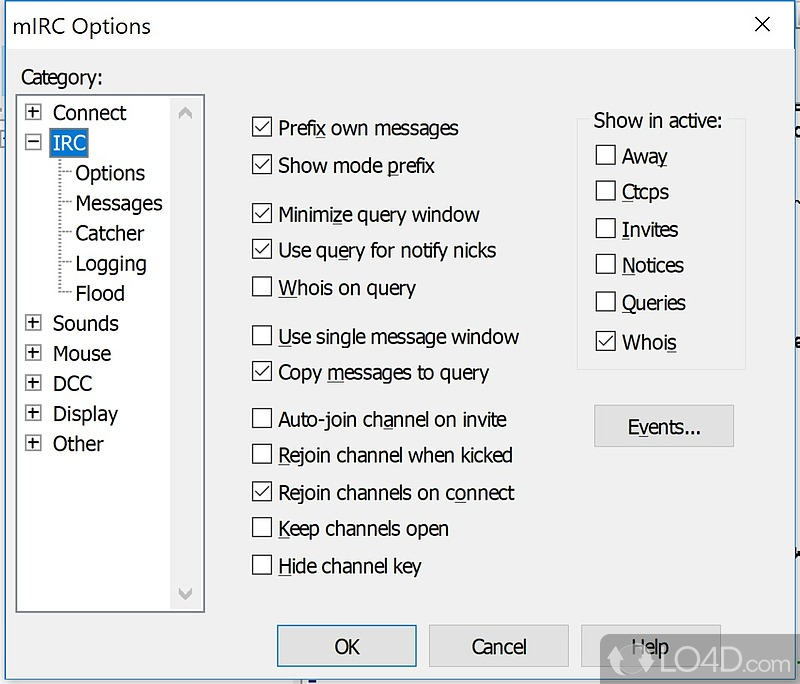Click the Cancel button

498,646
